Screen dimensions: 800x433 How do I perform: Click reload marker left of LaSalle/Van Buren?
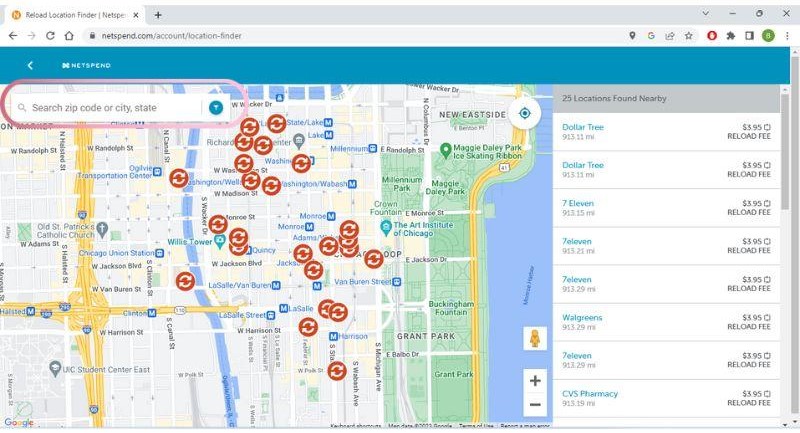[185, 281]
